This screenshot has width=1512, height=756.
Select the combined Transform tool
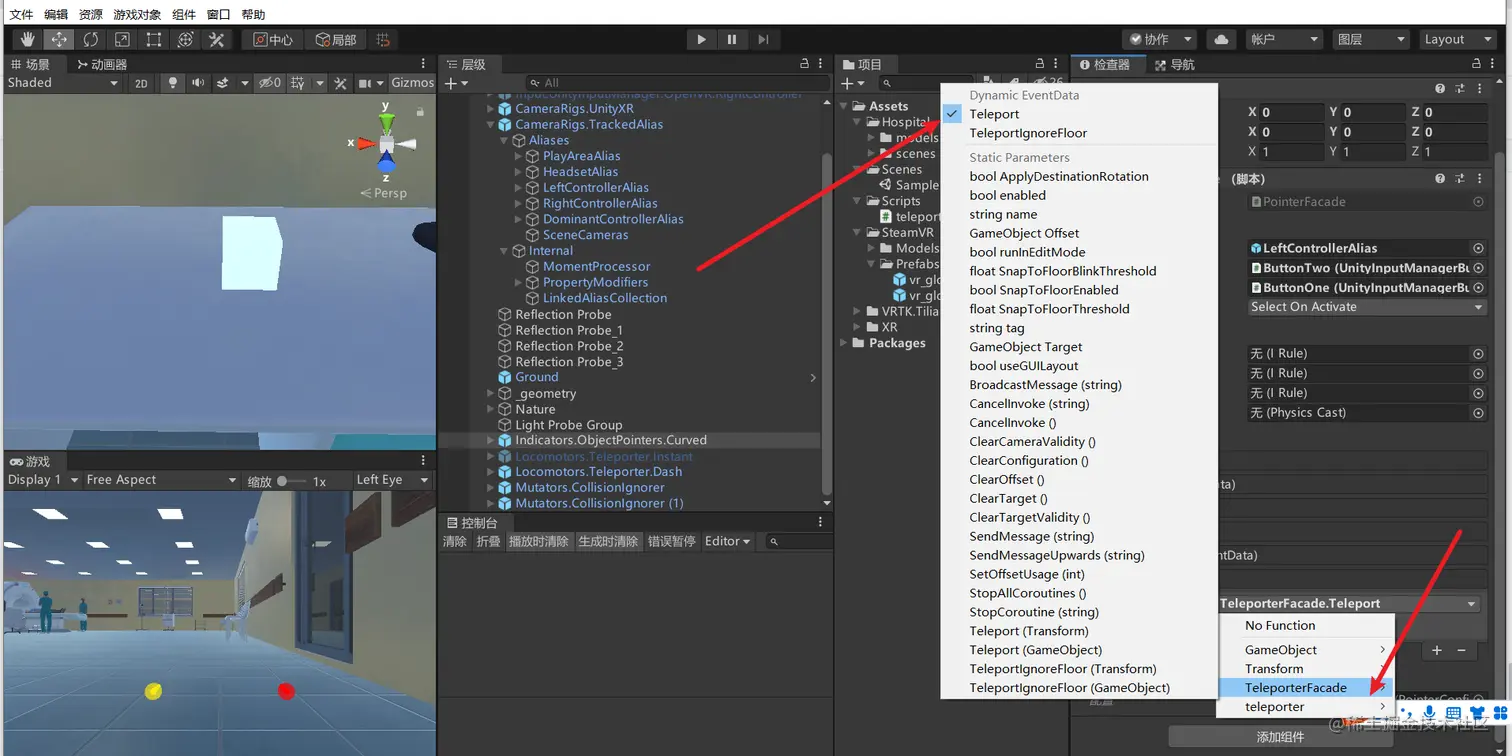[185, 39]
